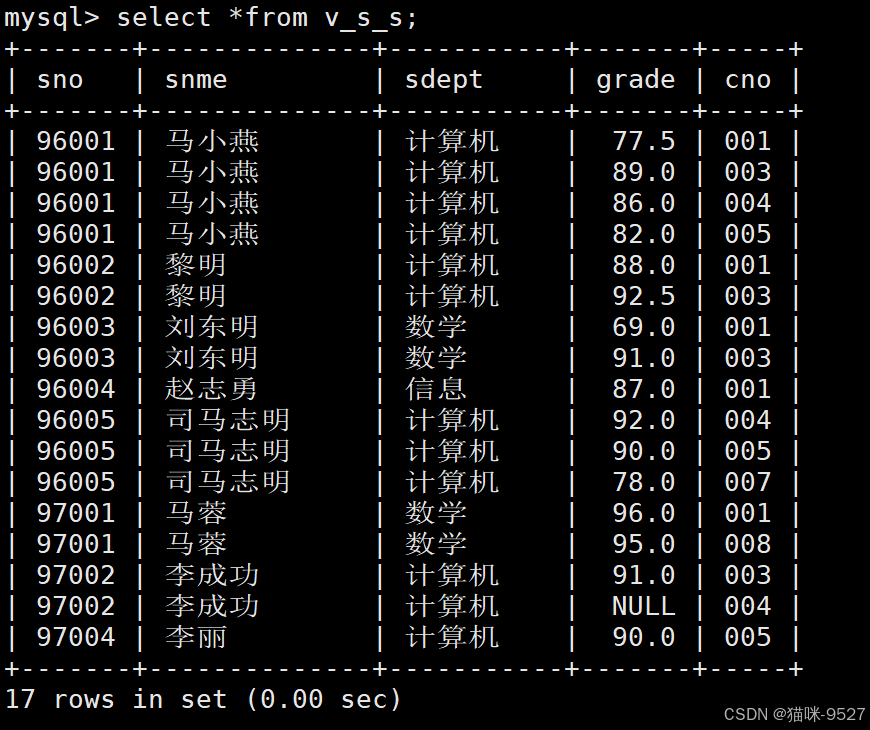
Task: Click cno 001 in the 赵志勇 row
Action: tap(748, 390)
